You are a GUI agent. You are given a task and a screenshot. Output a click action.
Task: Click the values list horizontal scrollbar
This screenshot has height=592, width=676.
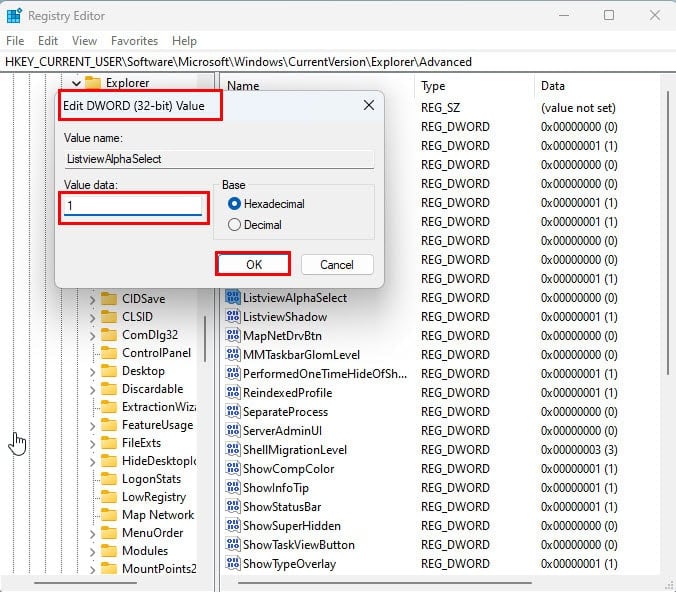click(x=385, y=582)
